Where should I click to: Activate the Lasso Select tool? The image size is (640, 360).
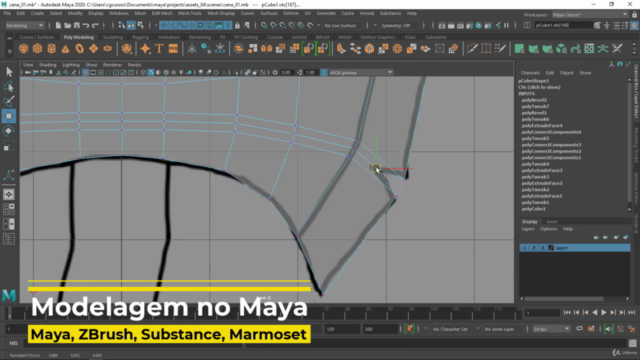tap(9, 87)
